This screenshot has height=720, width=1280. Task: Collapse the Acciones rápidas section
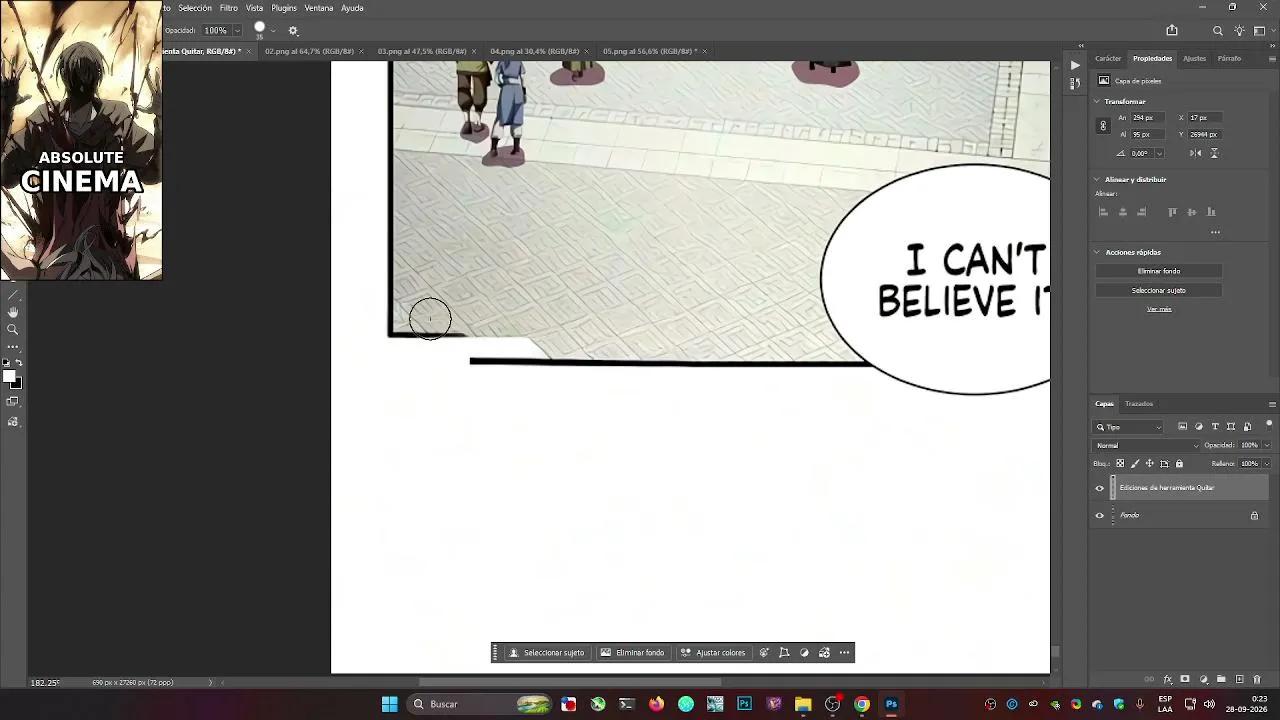click(1097, 253)
